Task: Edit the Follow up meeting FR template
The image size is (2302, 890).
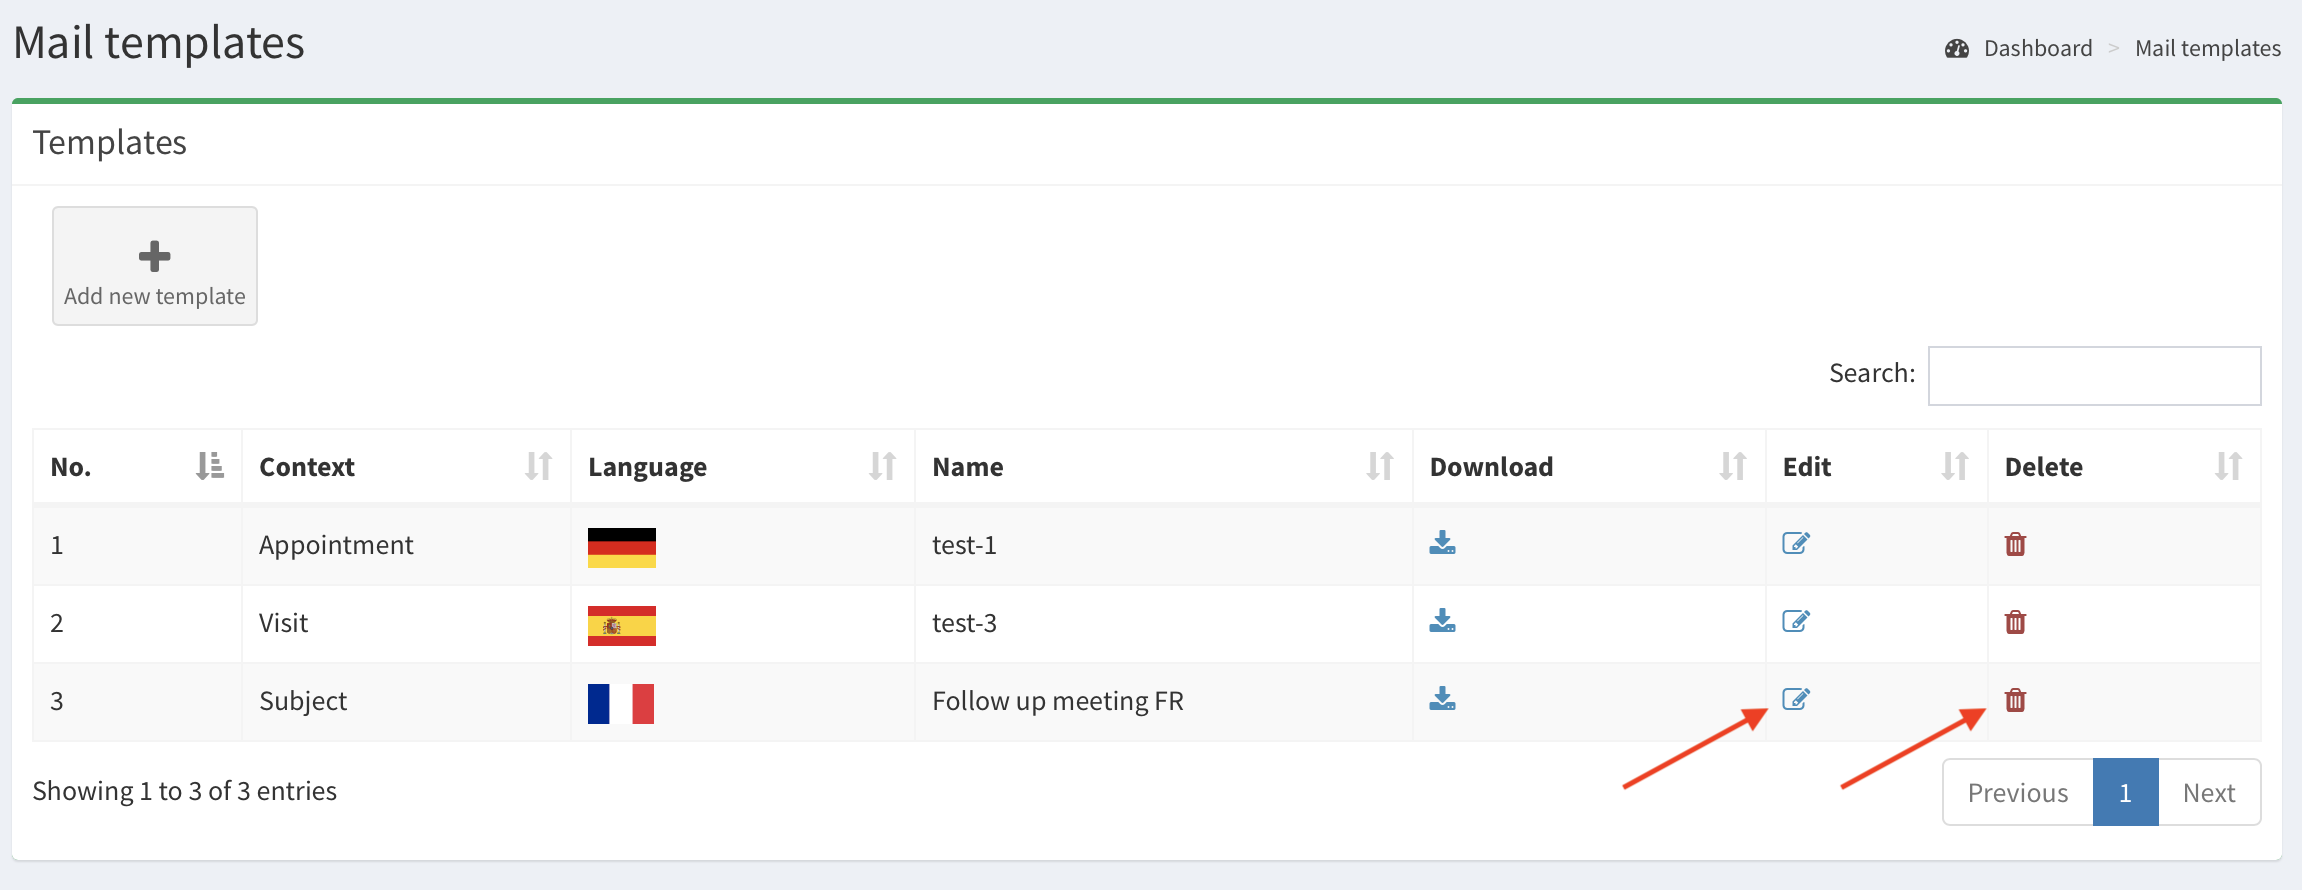Action: point(1796,699)
